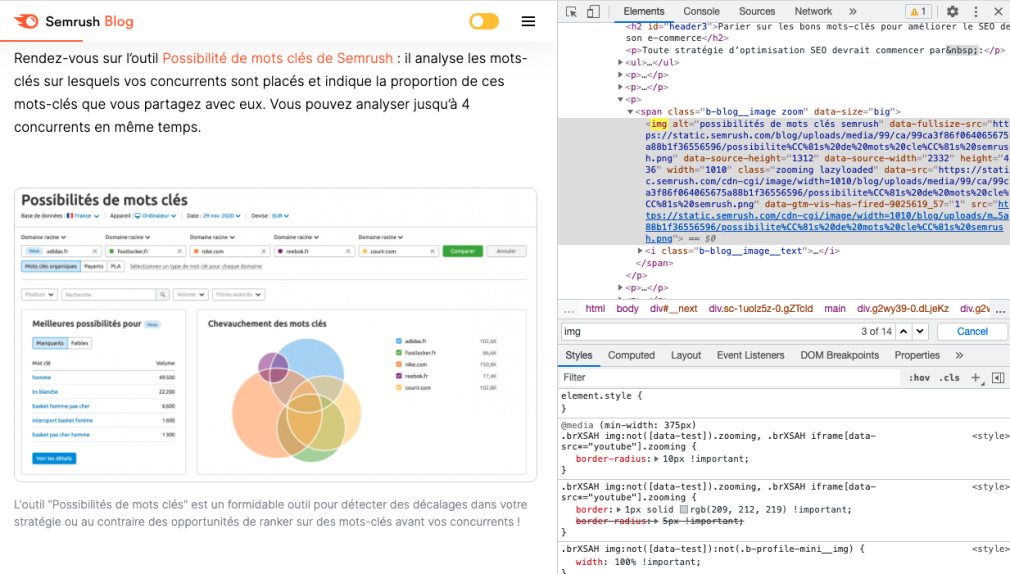Switch to the Sources tab
Viewport: 1010px width, 574px height.
click(757, 11)
